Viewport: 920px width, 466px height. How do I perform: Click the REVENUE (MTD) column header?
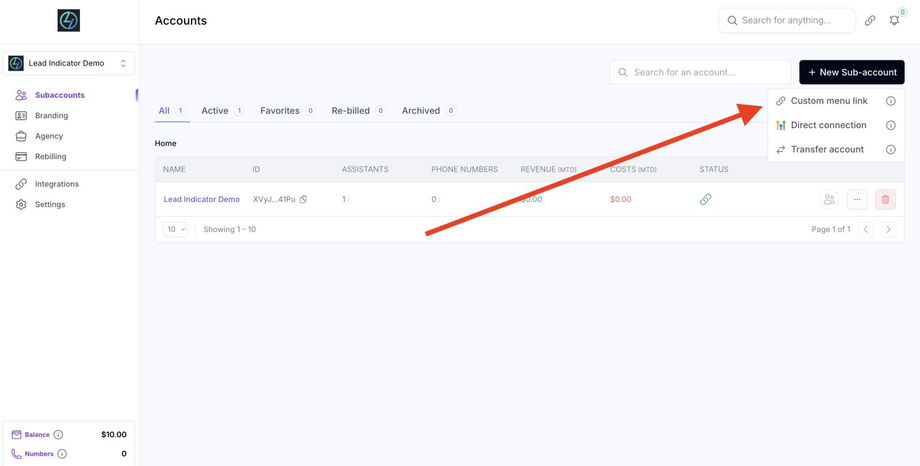click(x=549, y=170)
